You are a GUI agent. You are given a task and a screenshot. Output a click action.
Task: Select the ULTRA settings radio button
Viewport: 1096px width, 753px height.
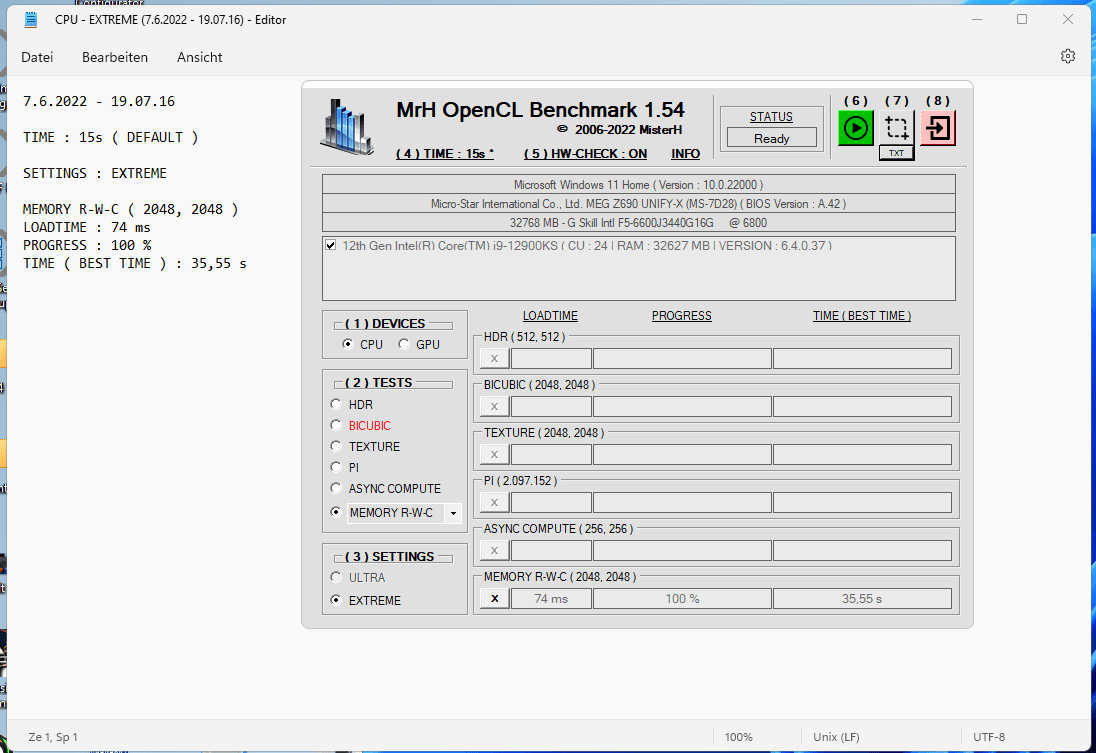click(336, 577)
